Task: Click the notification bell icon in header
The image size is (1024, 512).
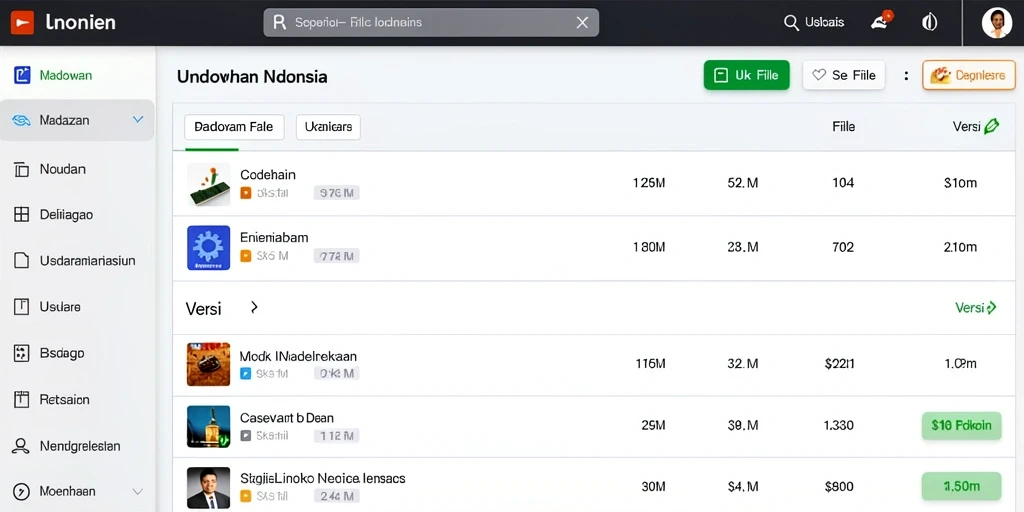Action: [881, 21]
